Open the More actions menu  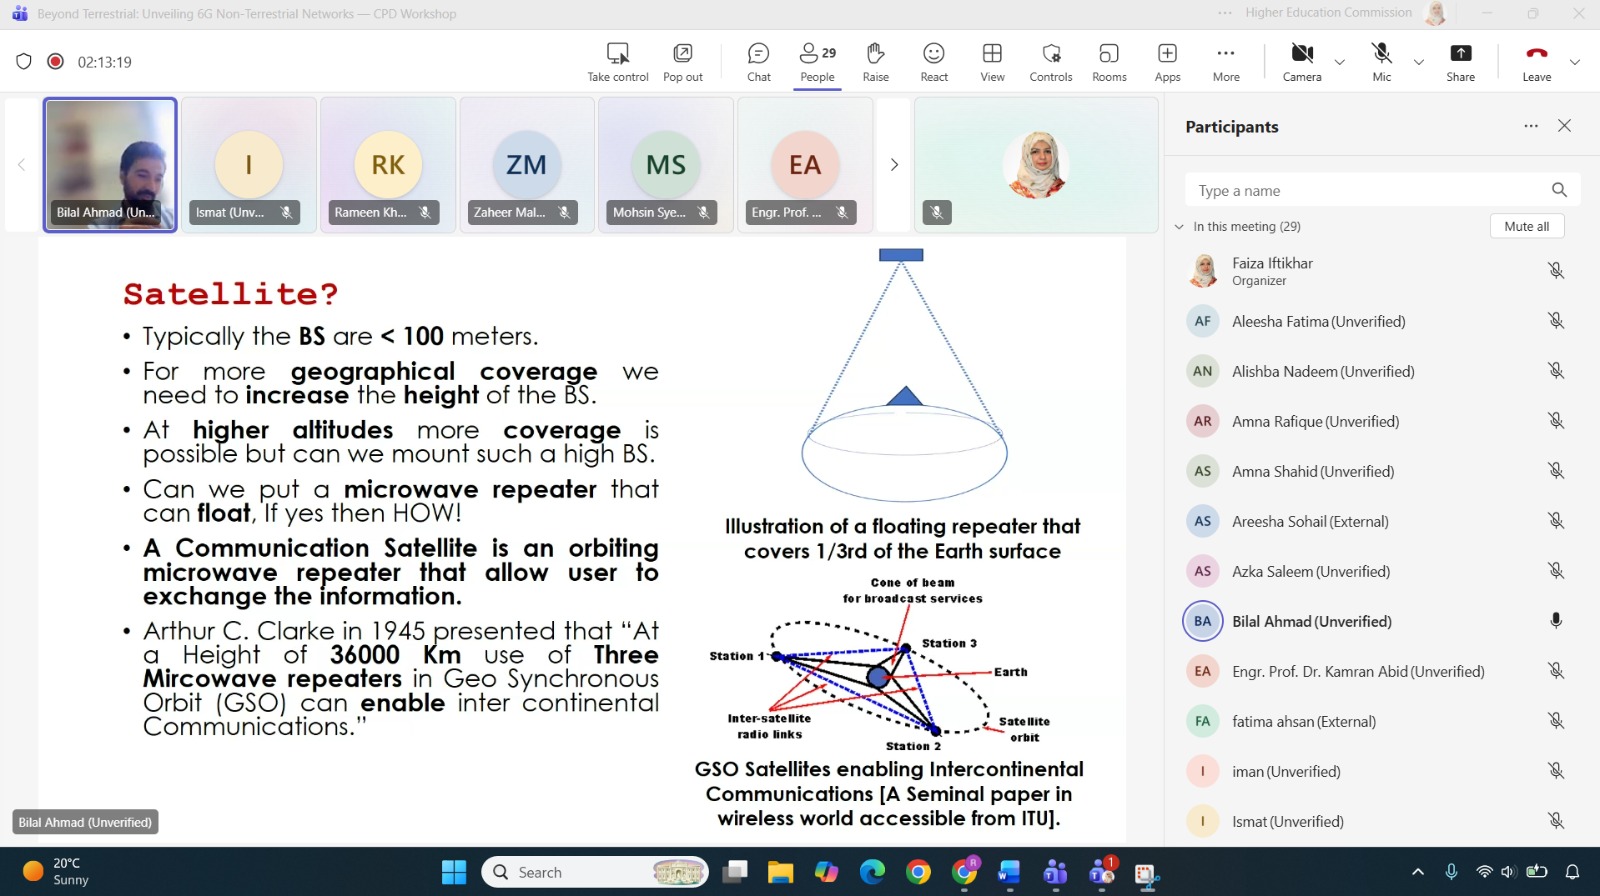[1226, 62]
